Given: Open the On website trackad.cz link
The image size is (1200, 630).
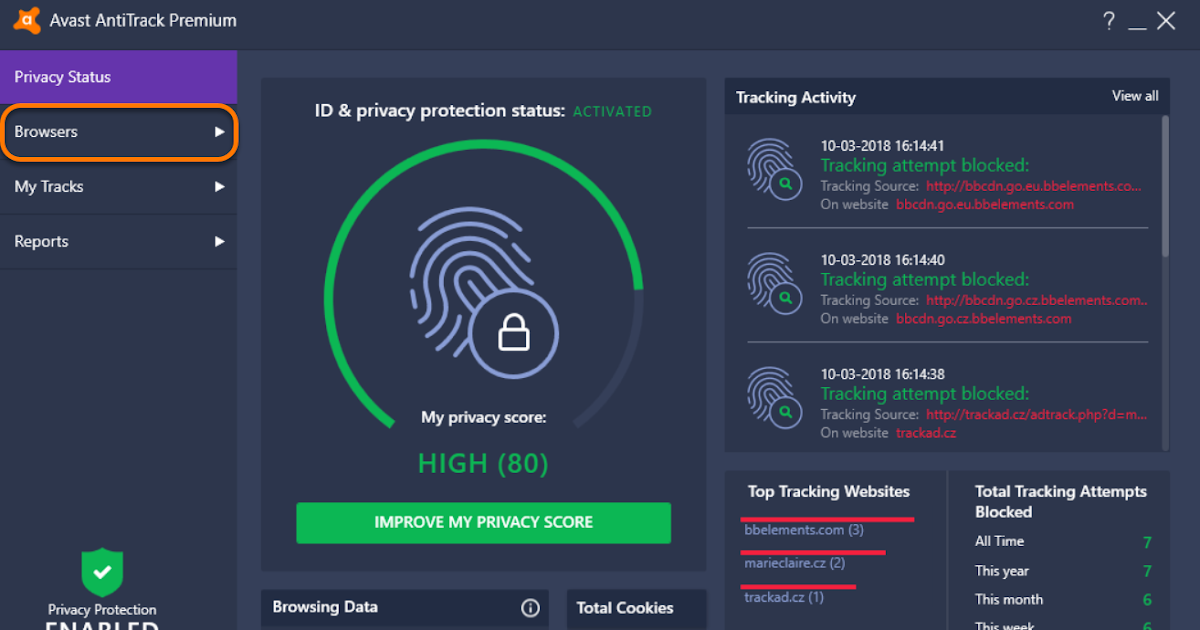Looking at the screenshot, I should click(926, 433).
